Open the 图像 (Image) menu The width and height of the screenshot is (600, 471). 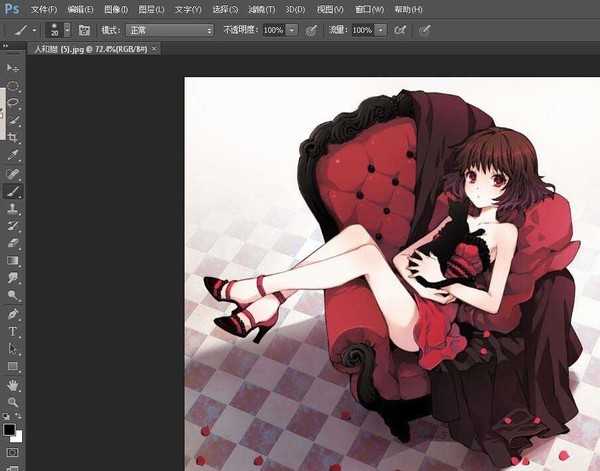point(116,9)
